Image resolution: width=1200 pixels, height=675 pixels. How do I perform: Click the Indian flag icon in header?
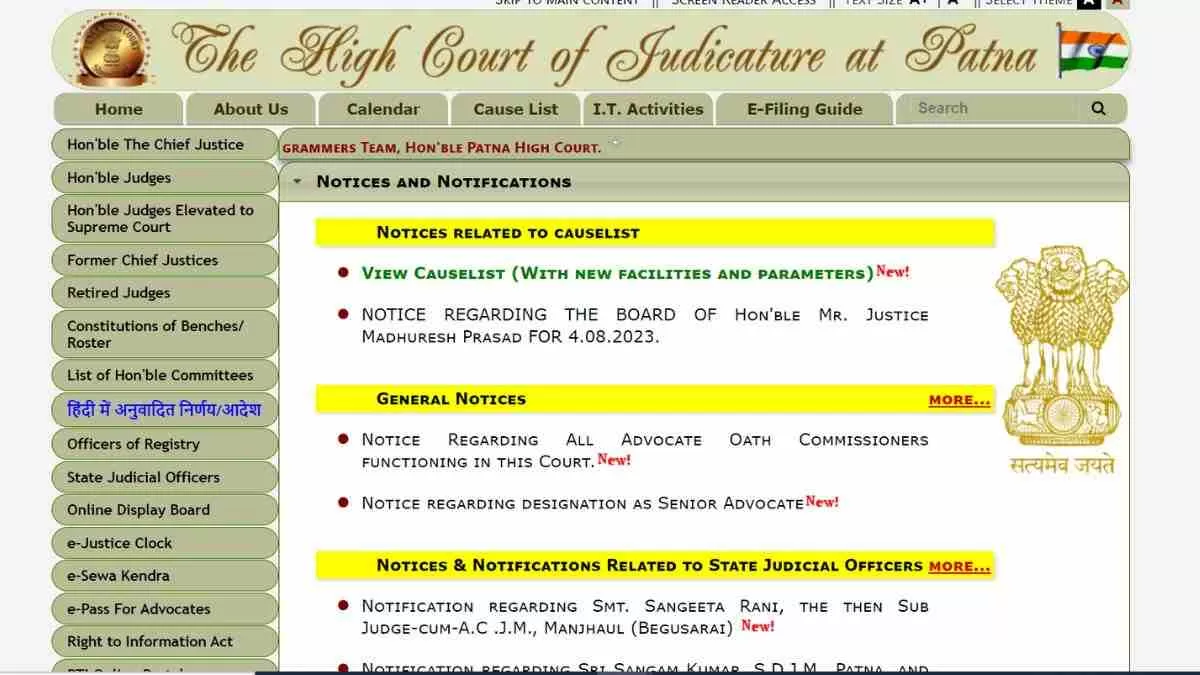tap(1092, 50)
